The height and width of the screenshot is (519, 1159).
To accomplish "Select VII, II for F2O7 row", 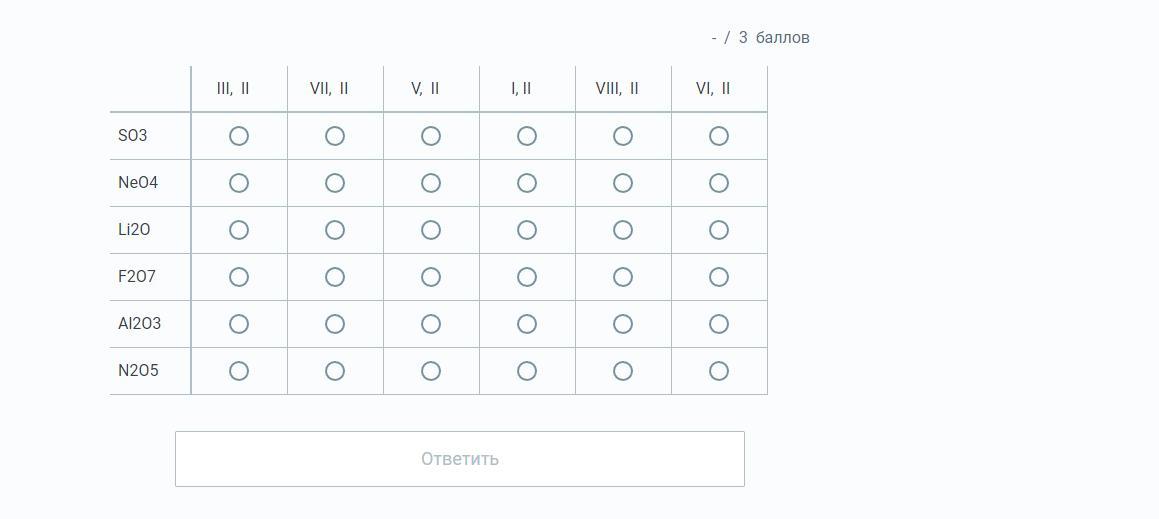I will (335, 277).
